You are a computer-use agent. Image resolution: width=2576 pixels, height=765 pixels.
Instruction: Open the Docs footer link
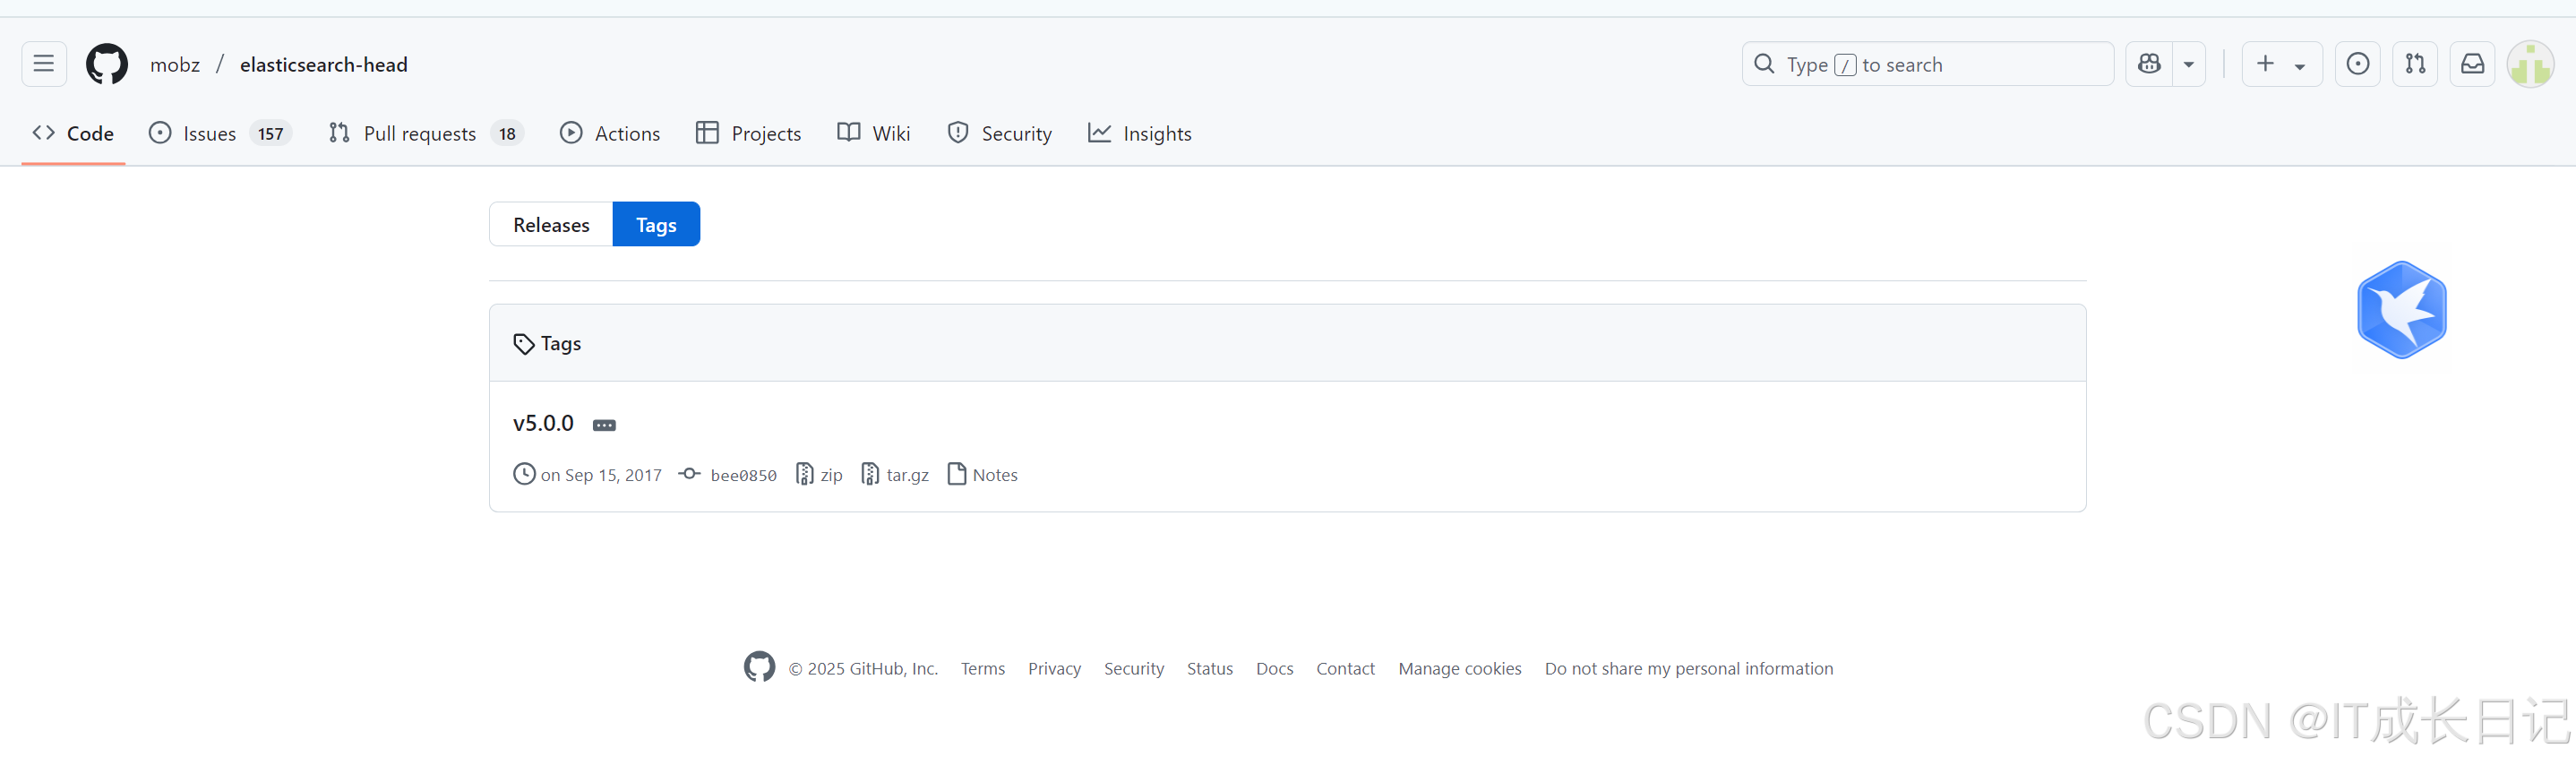[1274, 669]
